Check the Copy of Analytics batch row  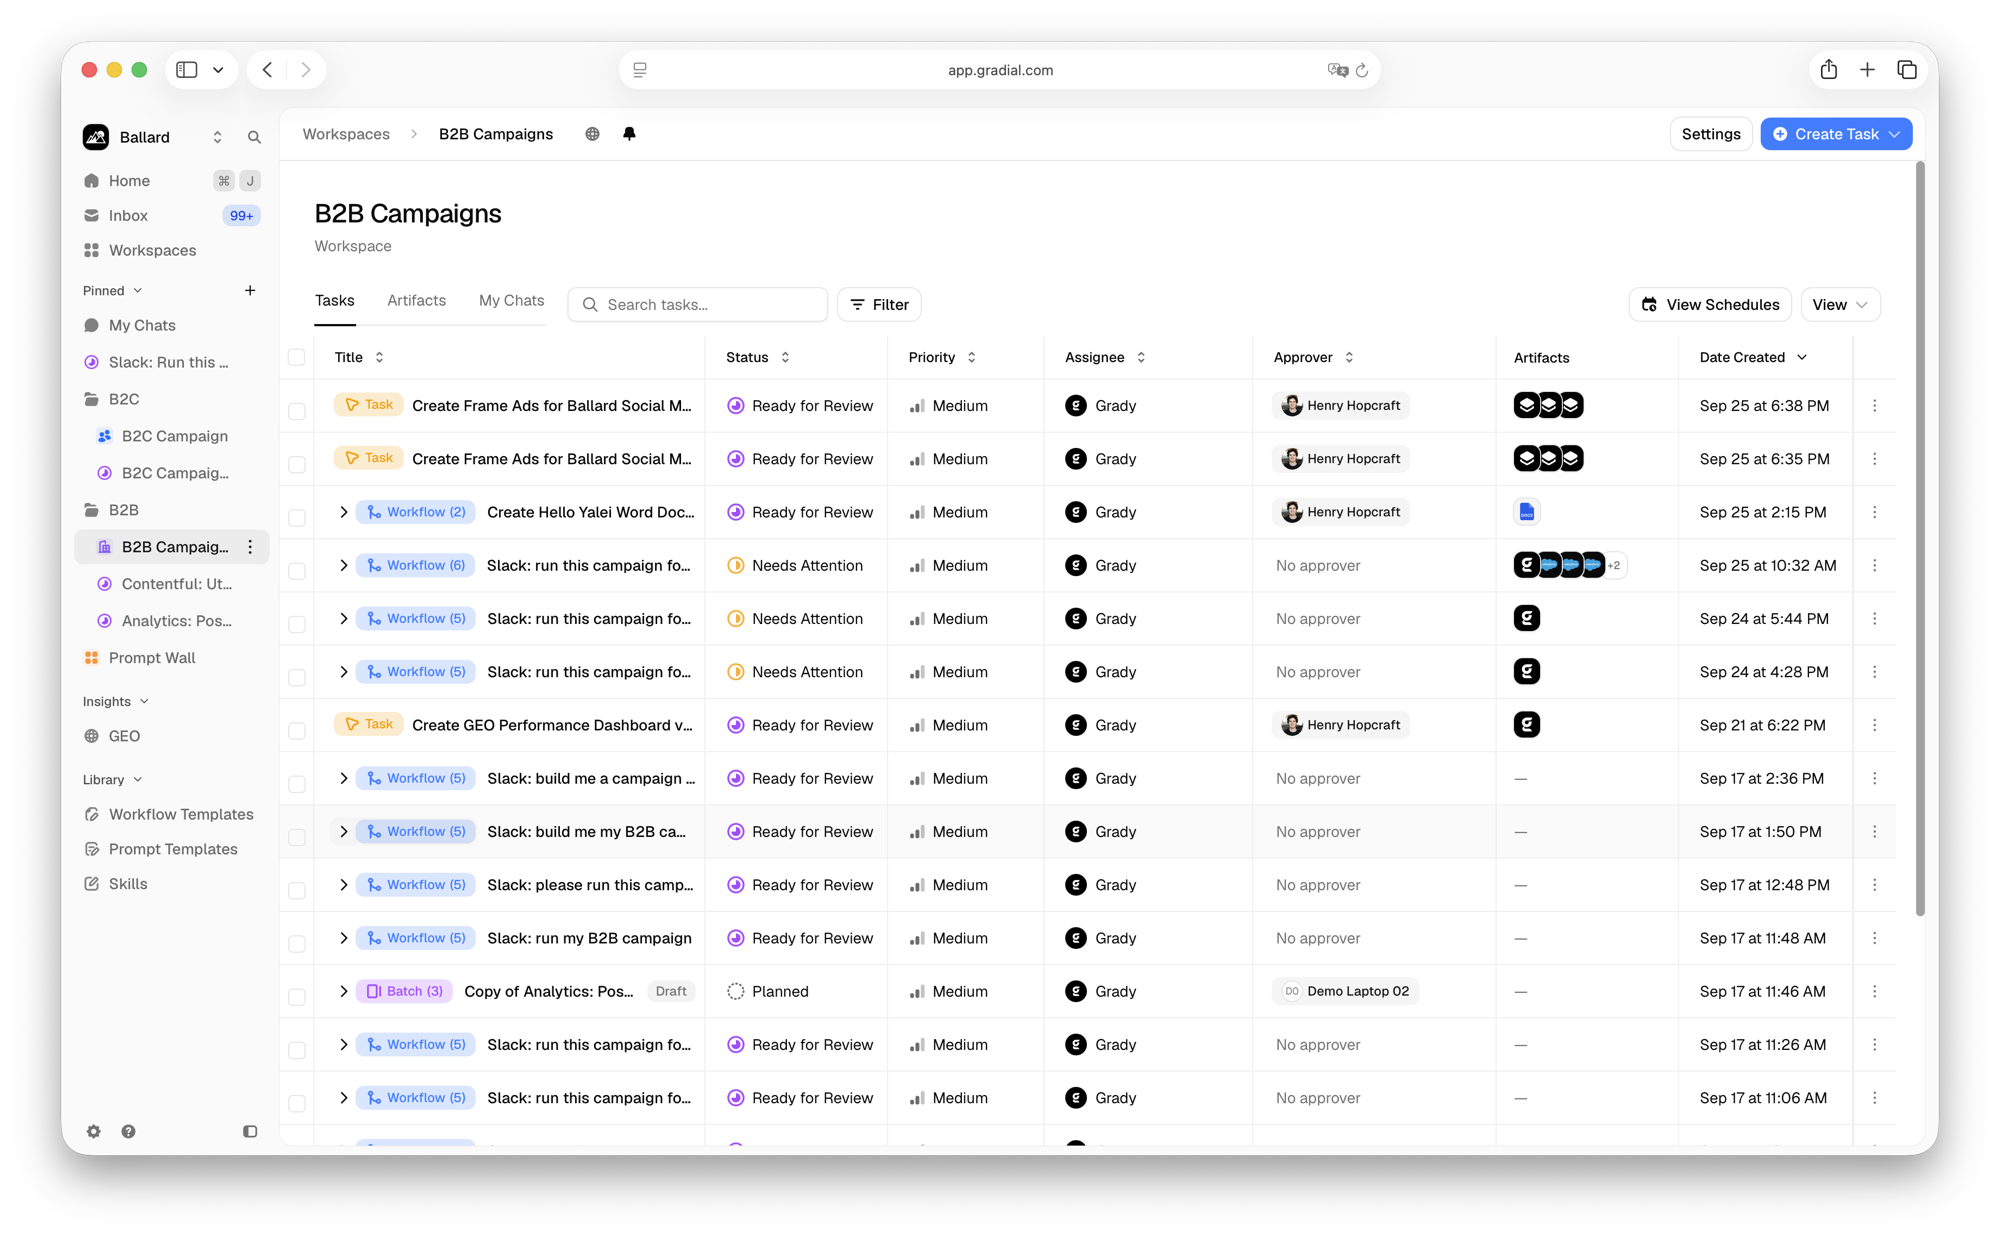(297, 996)
